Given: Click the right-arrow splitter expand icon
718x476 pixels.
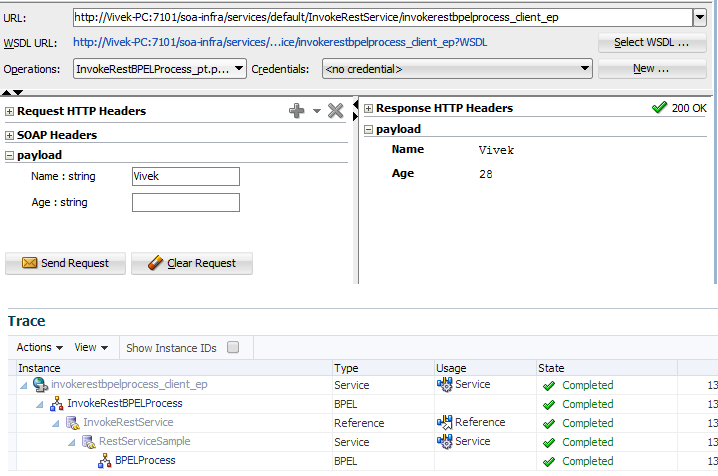Looking at the screenshot, I should pyautogui.click(x=356, y=117).
